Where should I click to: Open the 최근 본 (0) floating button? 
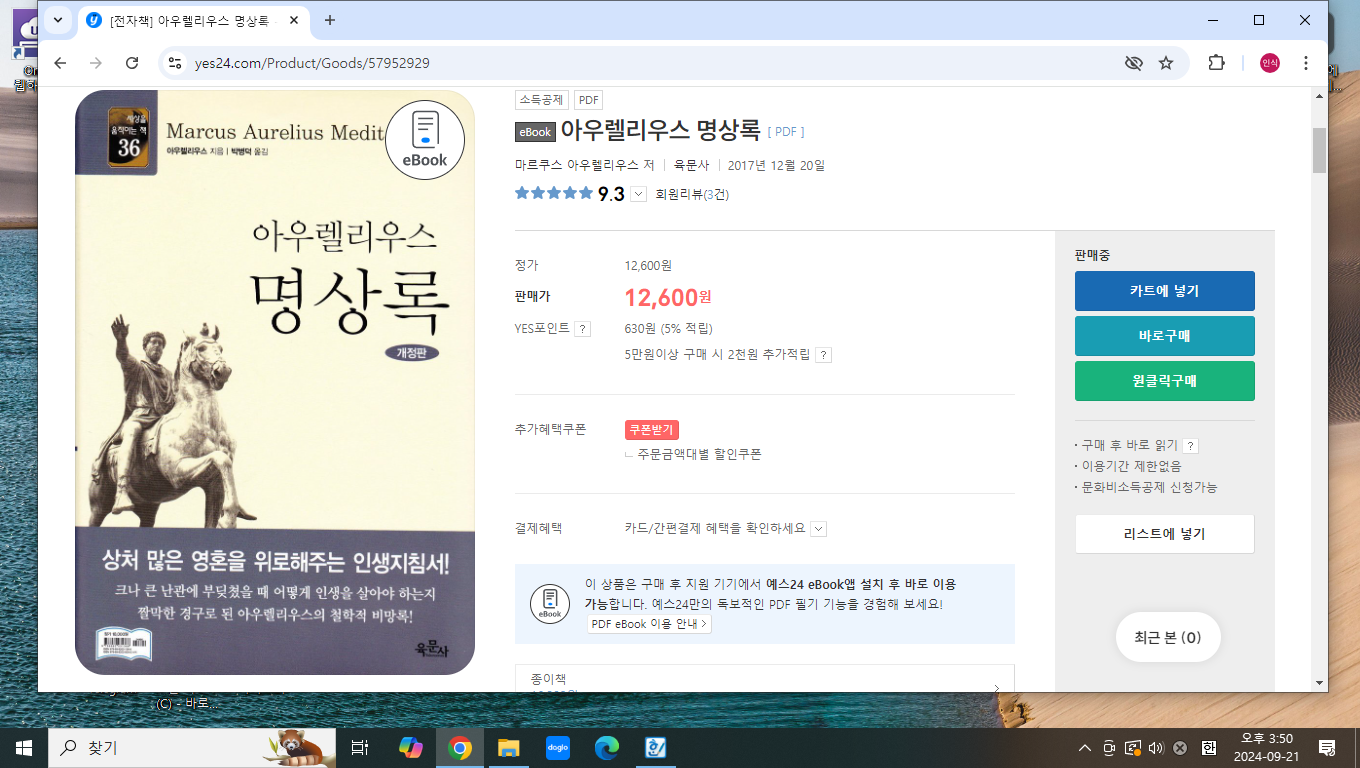(x=1168, y=637)
